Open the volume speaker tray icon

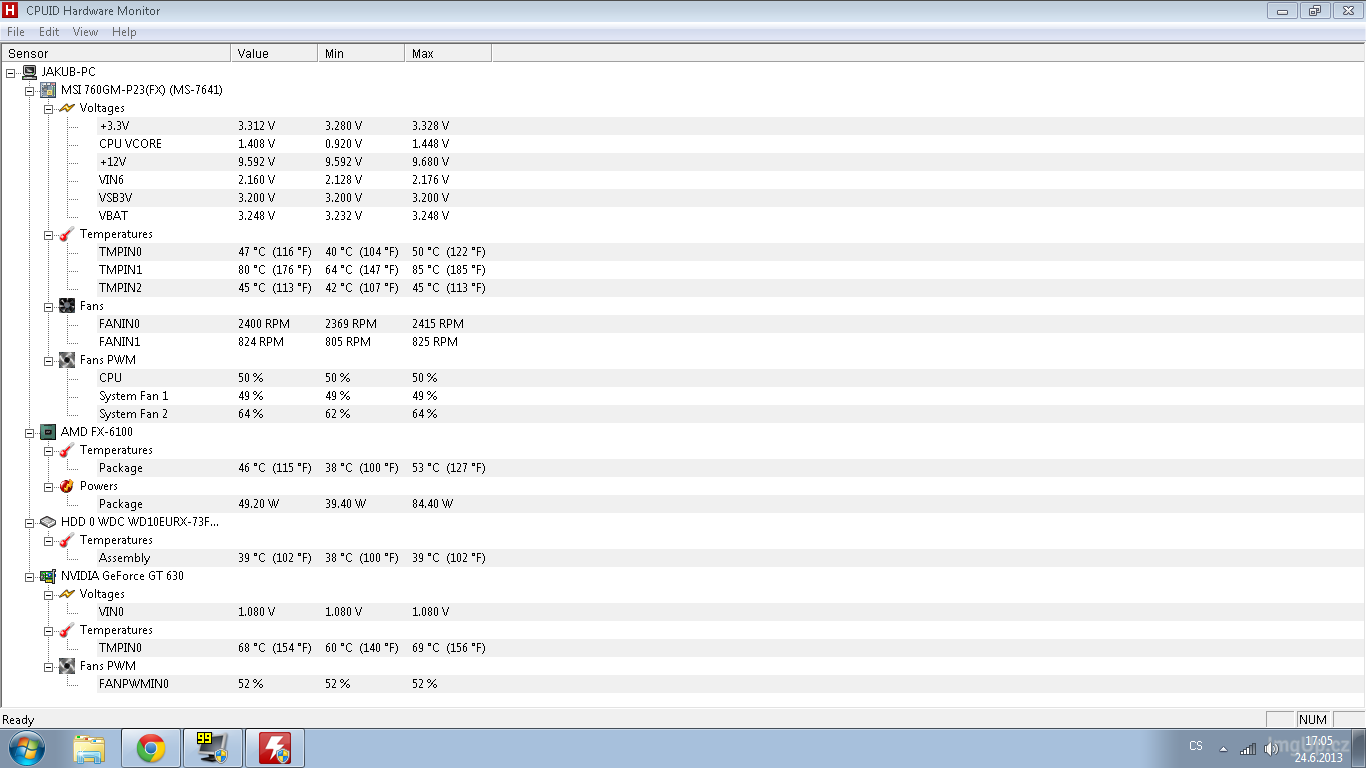pos(1271,748)
